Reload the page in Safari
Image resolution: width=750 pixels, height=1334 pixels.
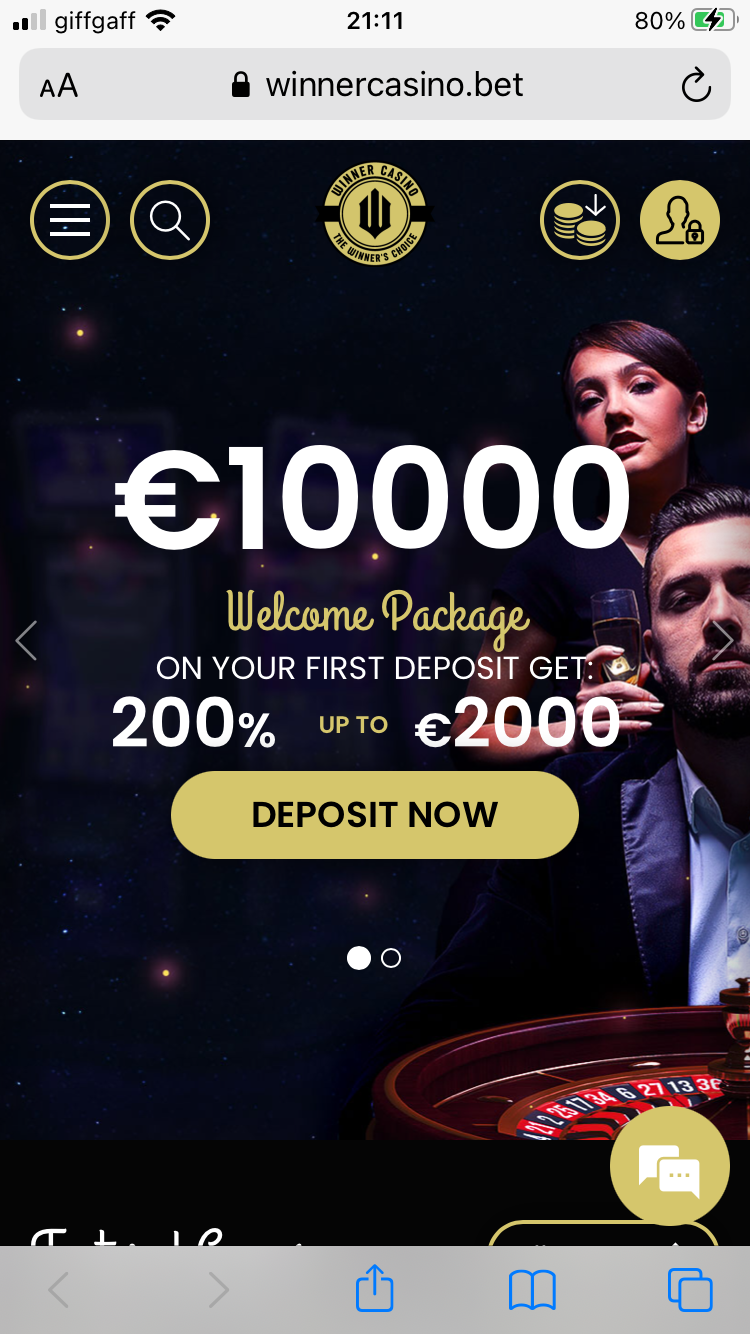coord(696,85)
